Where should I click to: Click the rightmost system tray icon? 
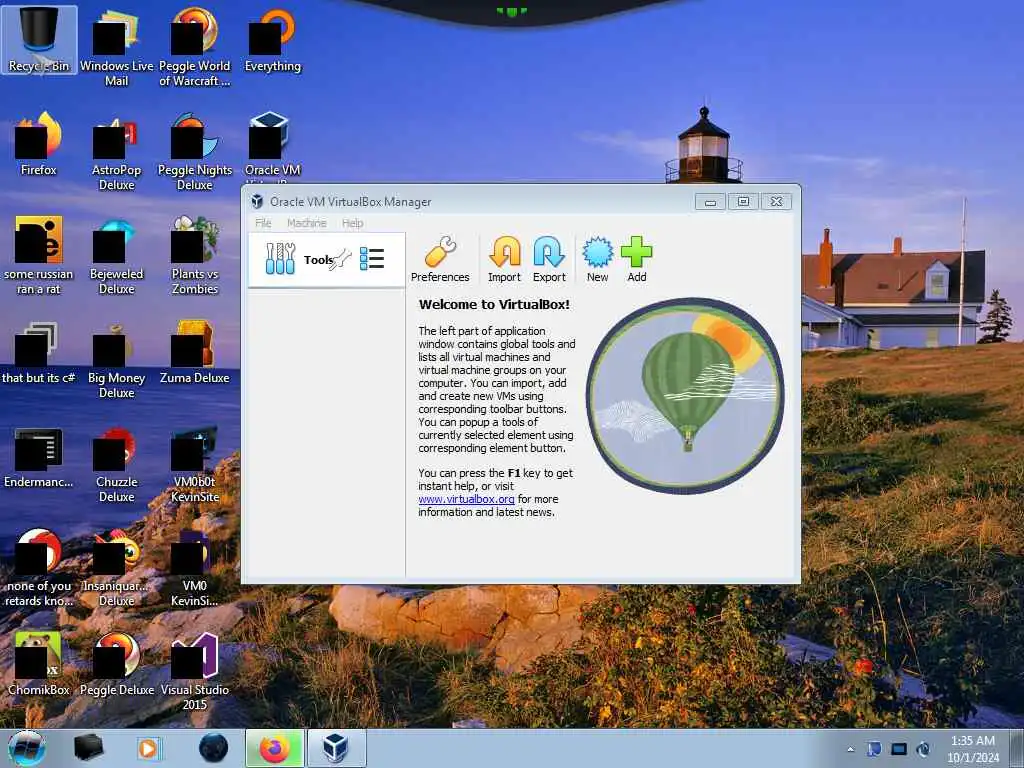pos(923,749)
